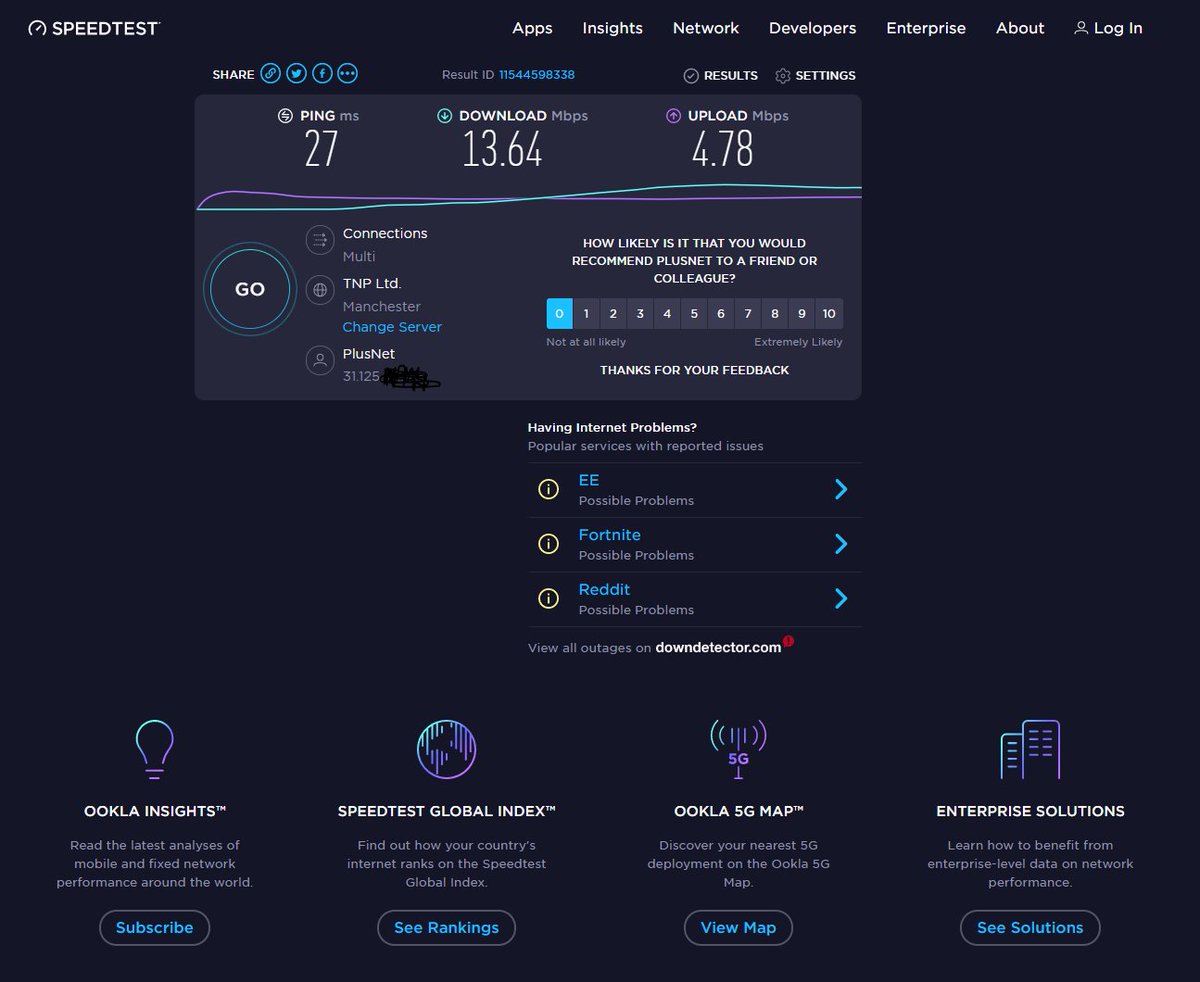Open RESULTS label text
The image size is (1200, 982).
click(x=731, y=76)
